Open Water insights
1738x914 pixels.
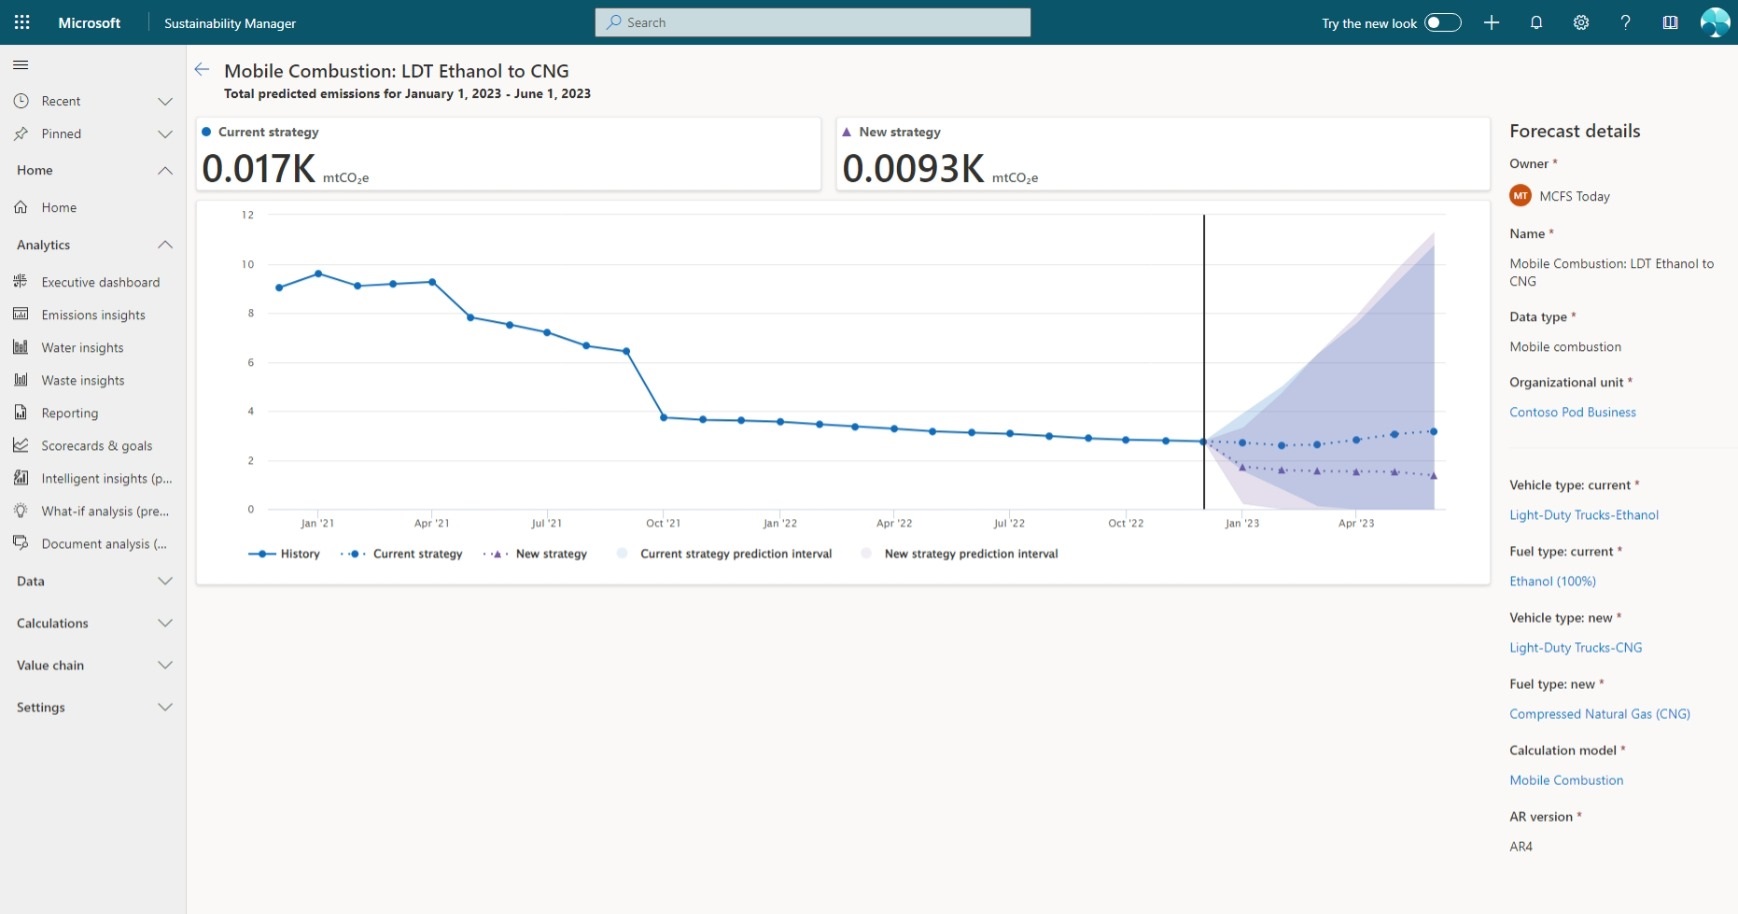coord(82,347)
